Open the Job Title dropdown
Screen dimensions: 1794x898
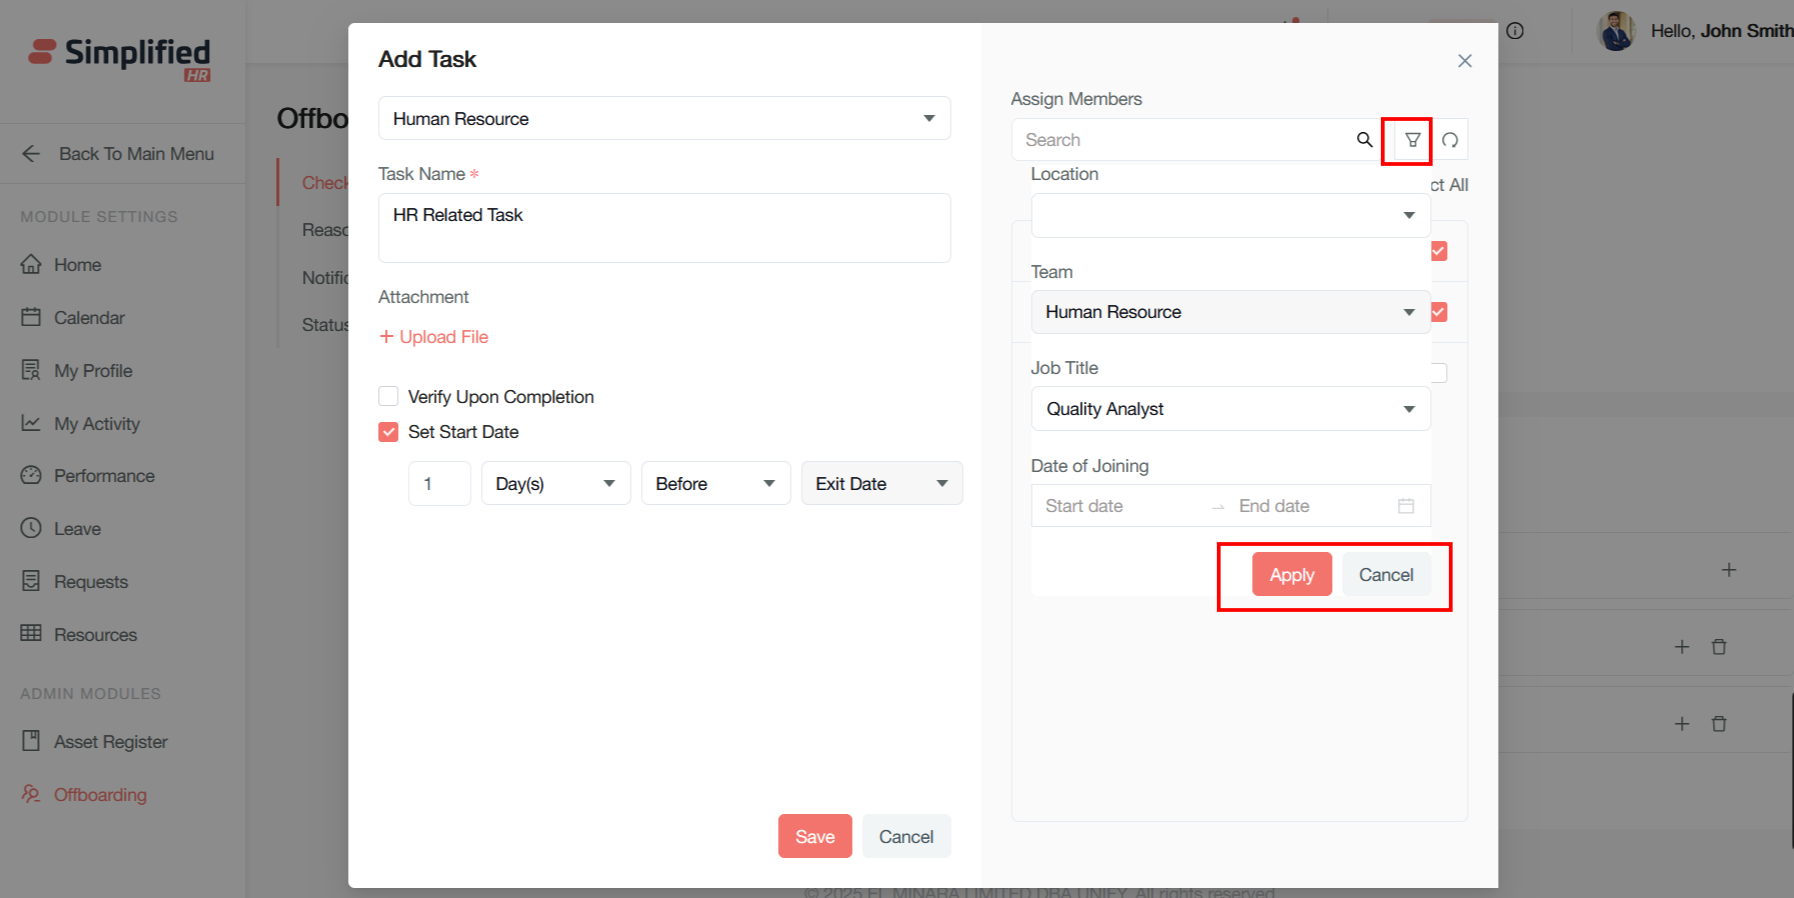coord(1230,409)
